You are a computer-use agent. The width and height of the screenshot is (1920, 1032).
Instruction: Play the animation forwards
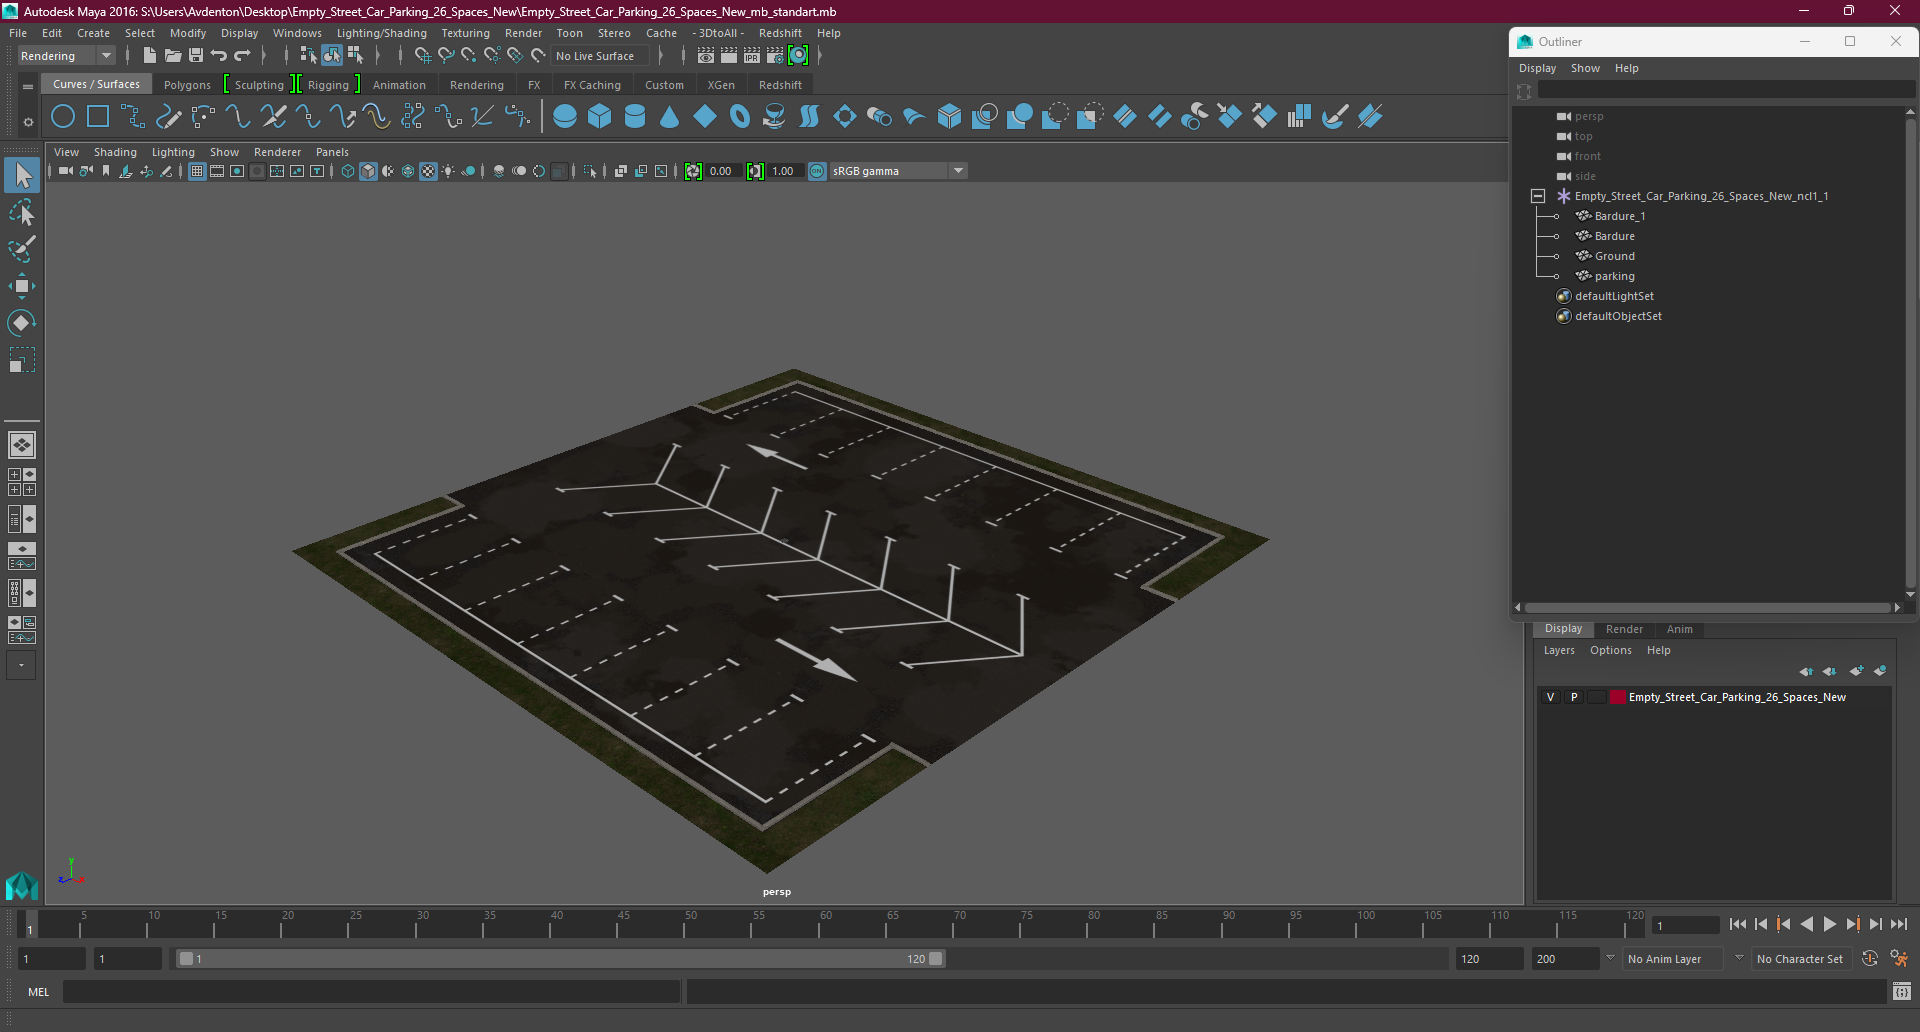point(1830,925)
